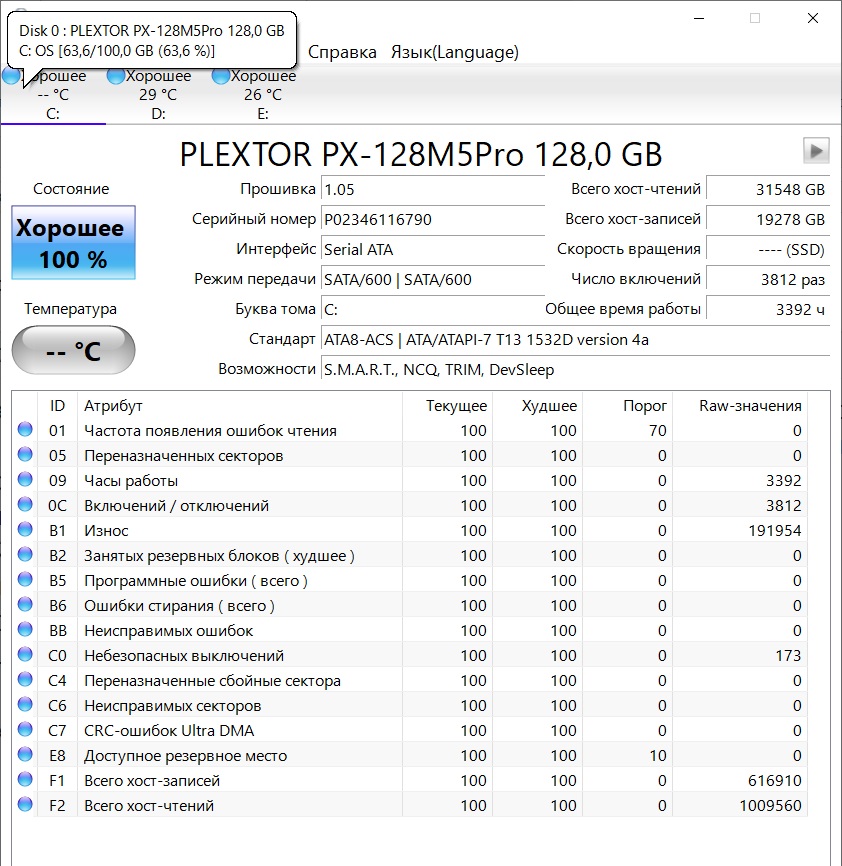The width and height of the screenshot is (842, 866).
Task: Click threshold value 70
Action: [x=658, y=431]
